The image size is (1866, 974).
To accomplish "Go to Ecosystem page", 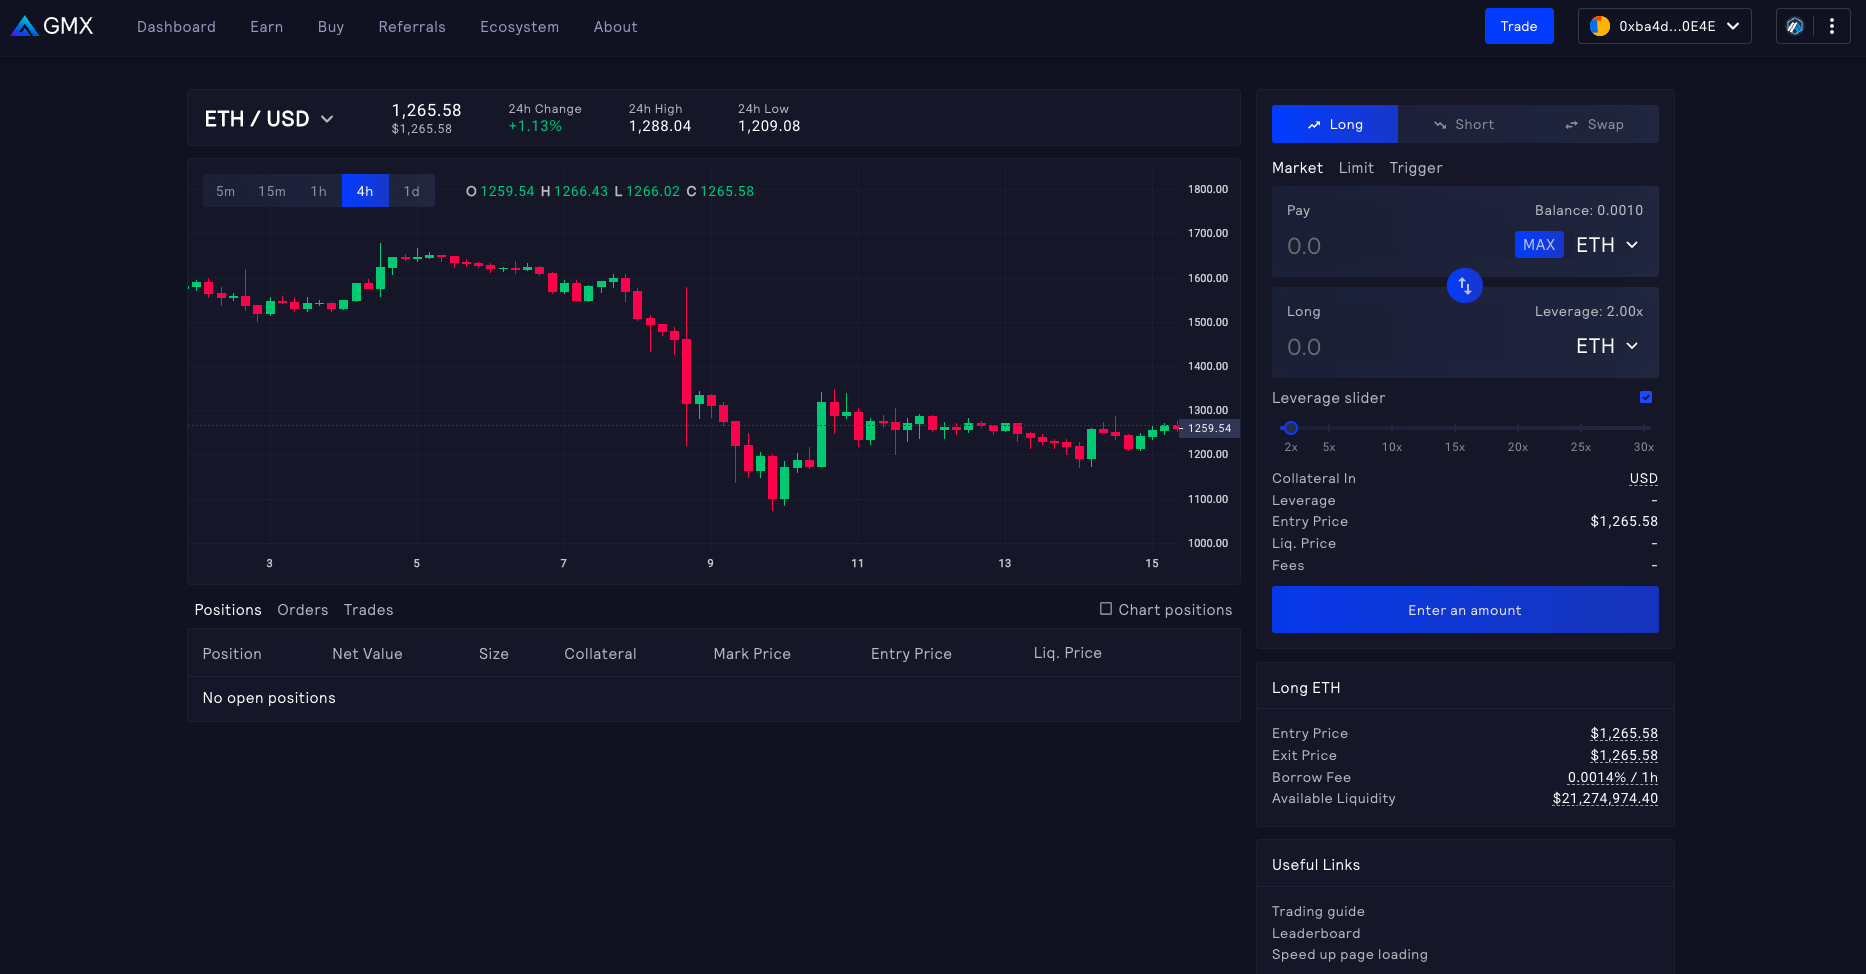I will [519, 27].
